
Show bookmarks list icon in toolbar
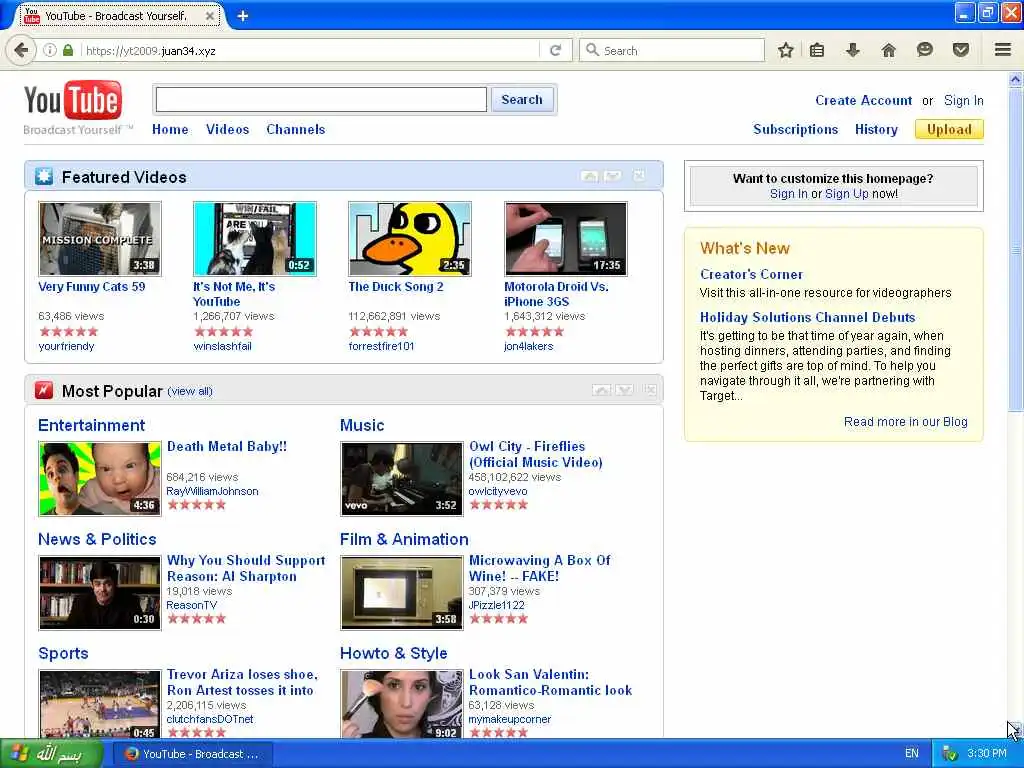click(x=817, y=50)
